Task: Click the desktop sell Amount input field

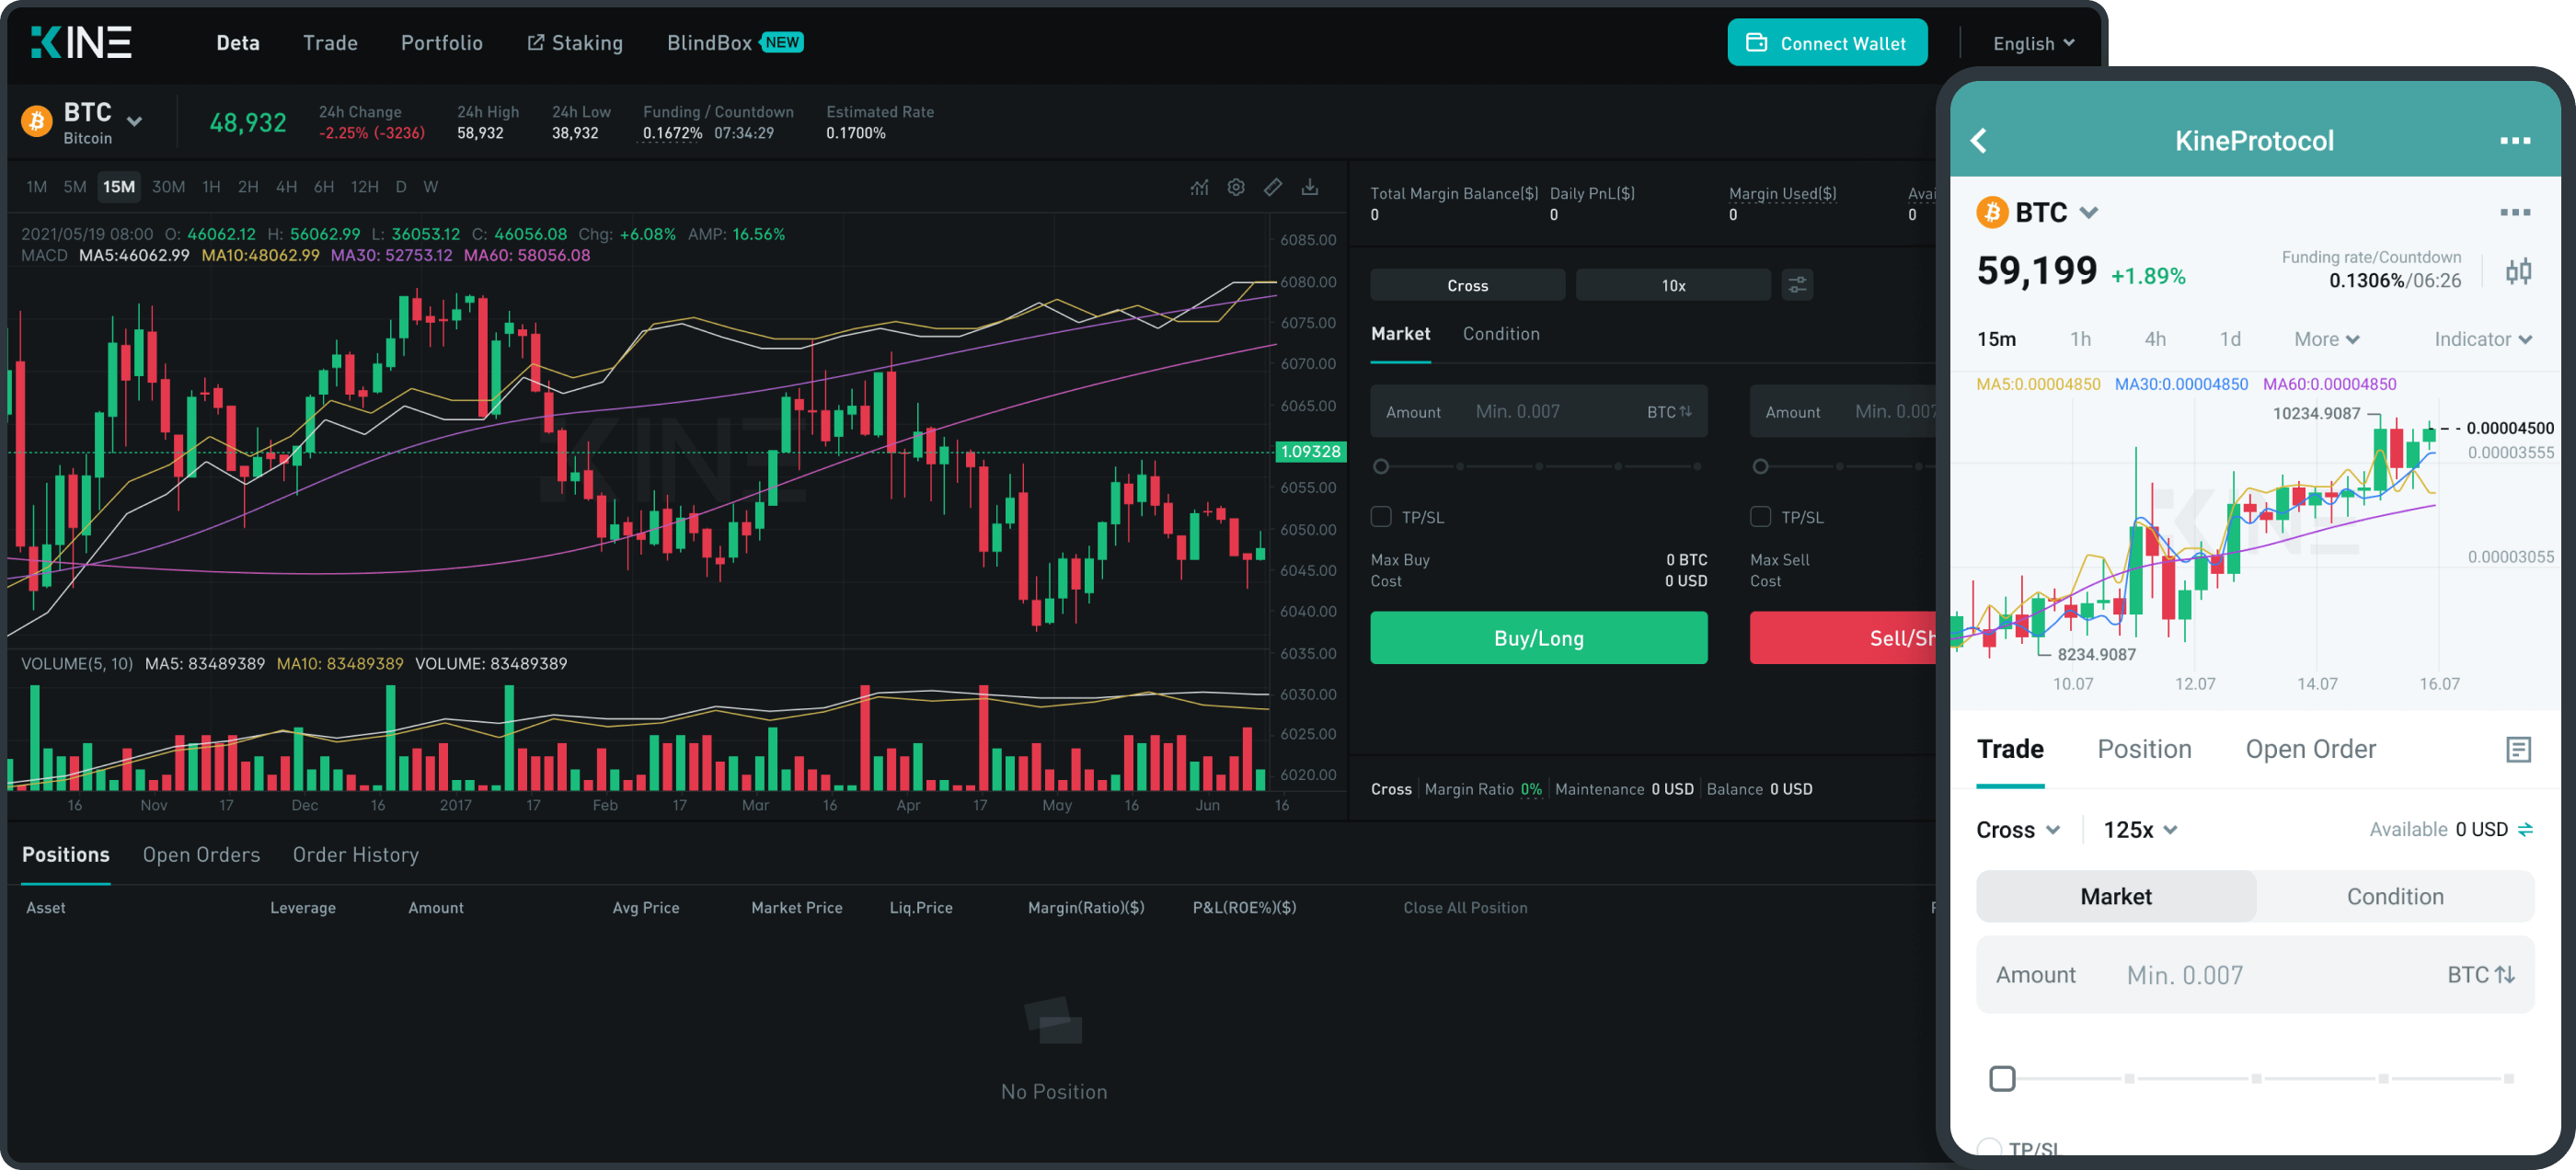Action: (1843, 412)
